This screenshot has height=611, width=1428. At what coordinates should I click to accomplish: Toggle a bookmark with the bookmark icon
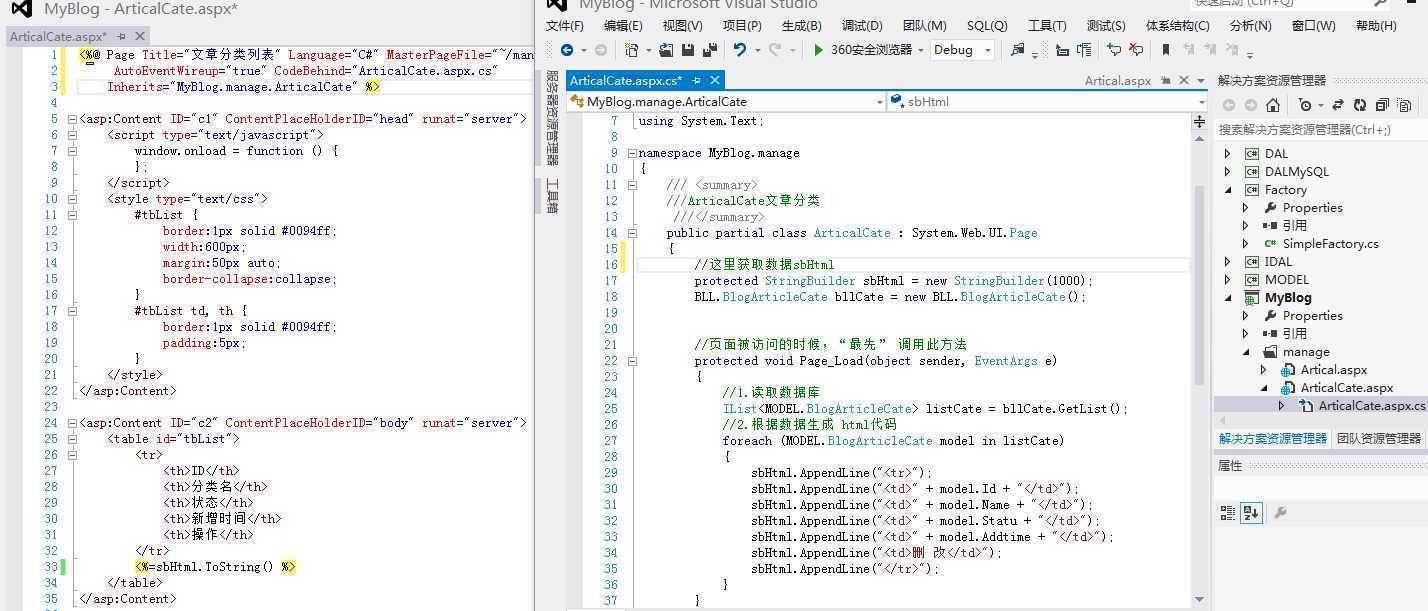pyautogui.click(x=1166, y=50)
